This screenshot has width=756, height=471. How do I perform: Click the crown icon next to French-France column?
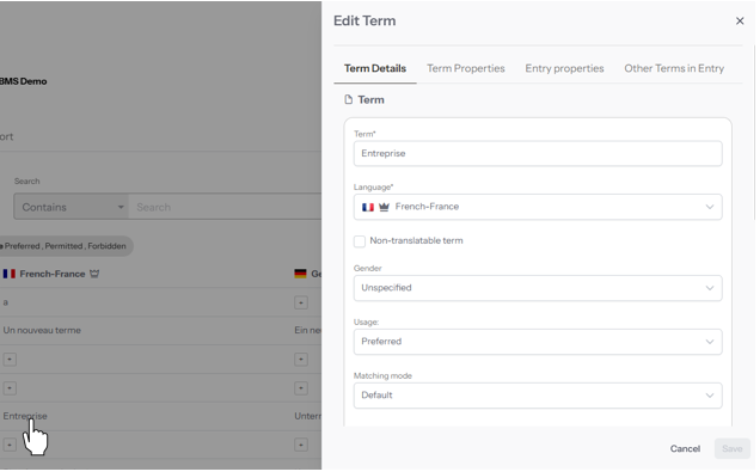point(97,274)
